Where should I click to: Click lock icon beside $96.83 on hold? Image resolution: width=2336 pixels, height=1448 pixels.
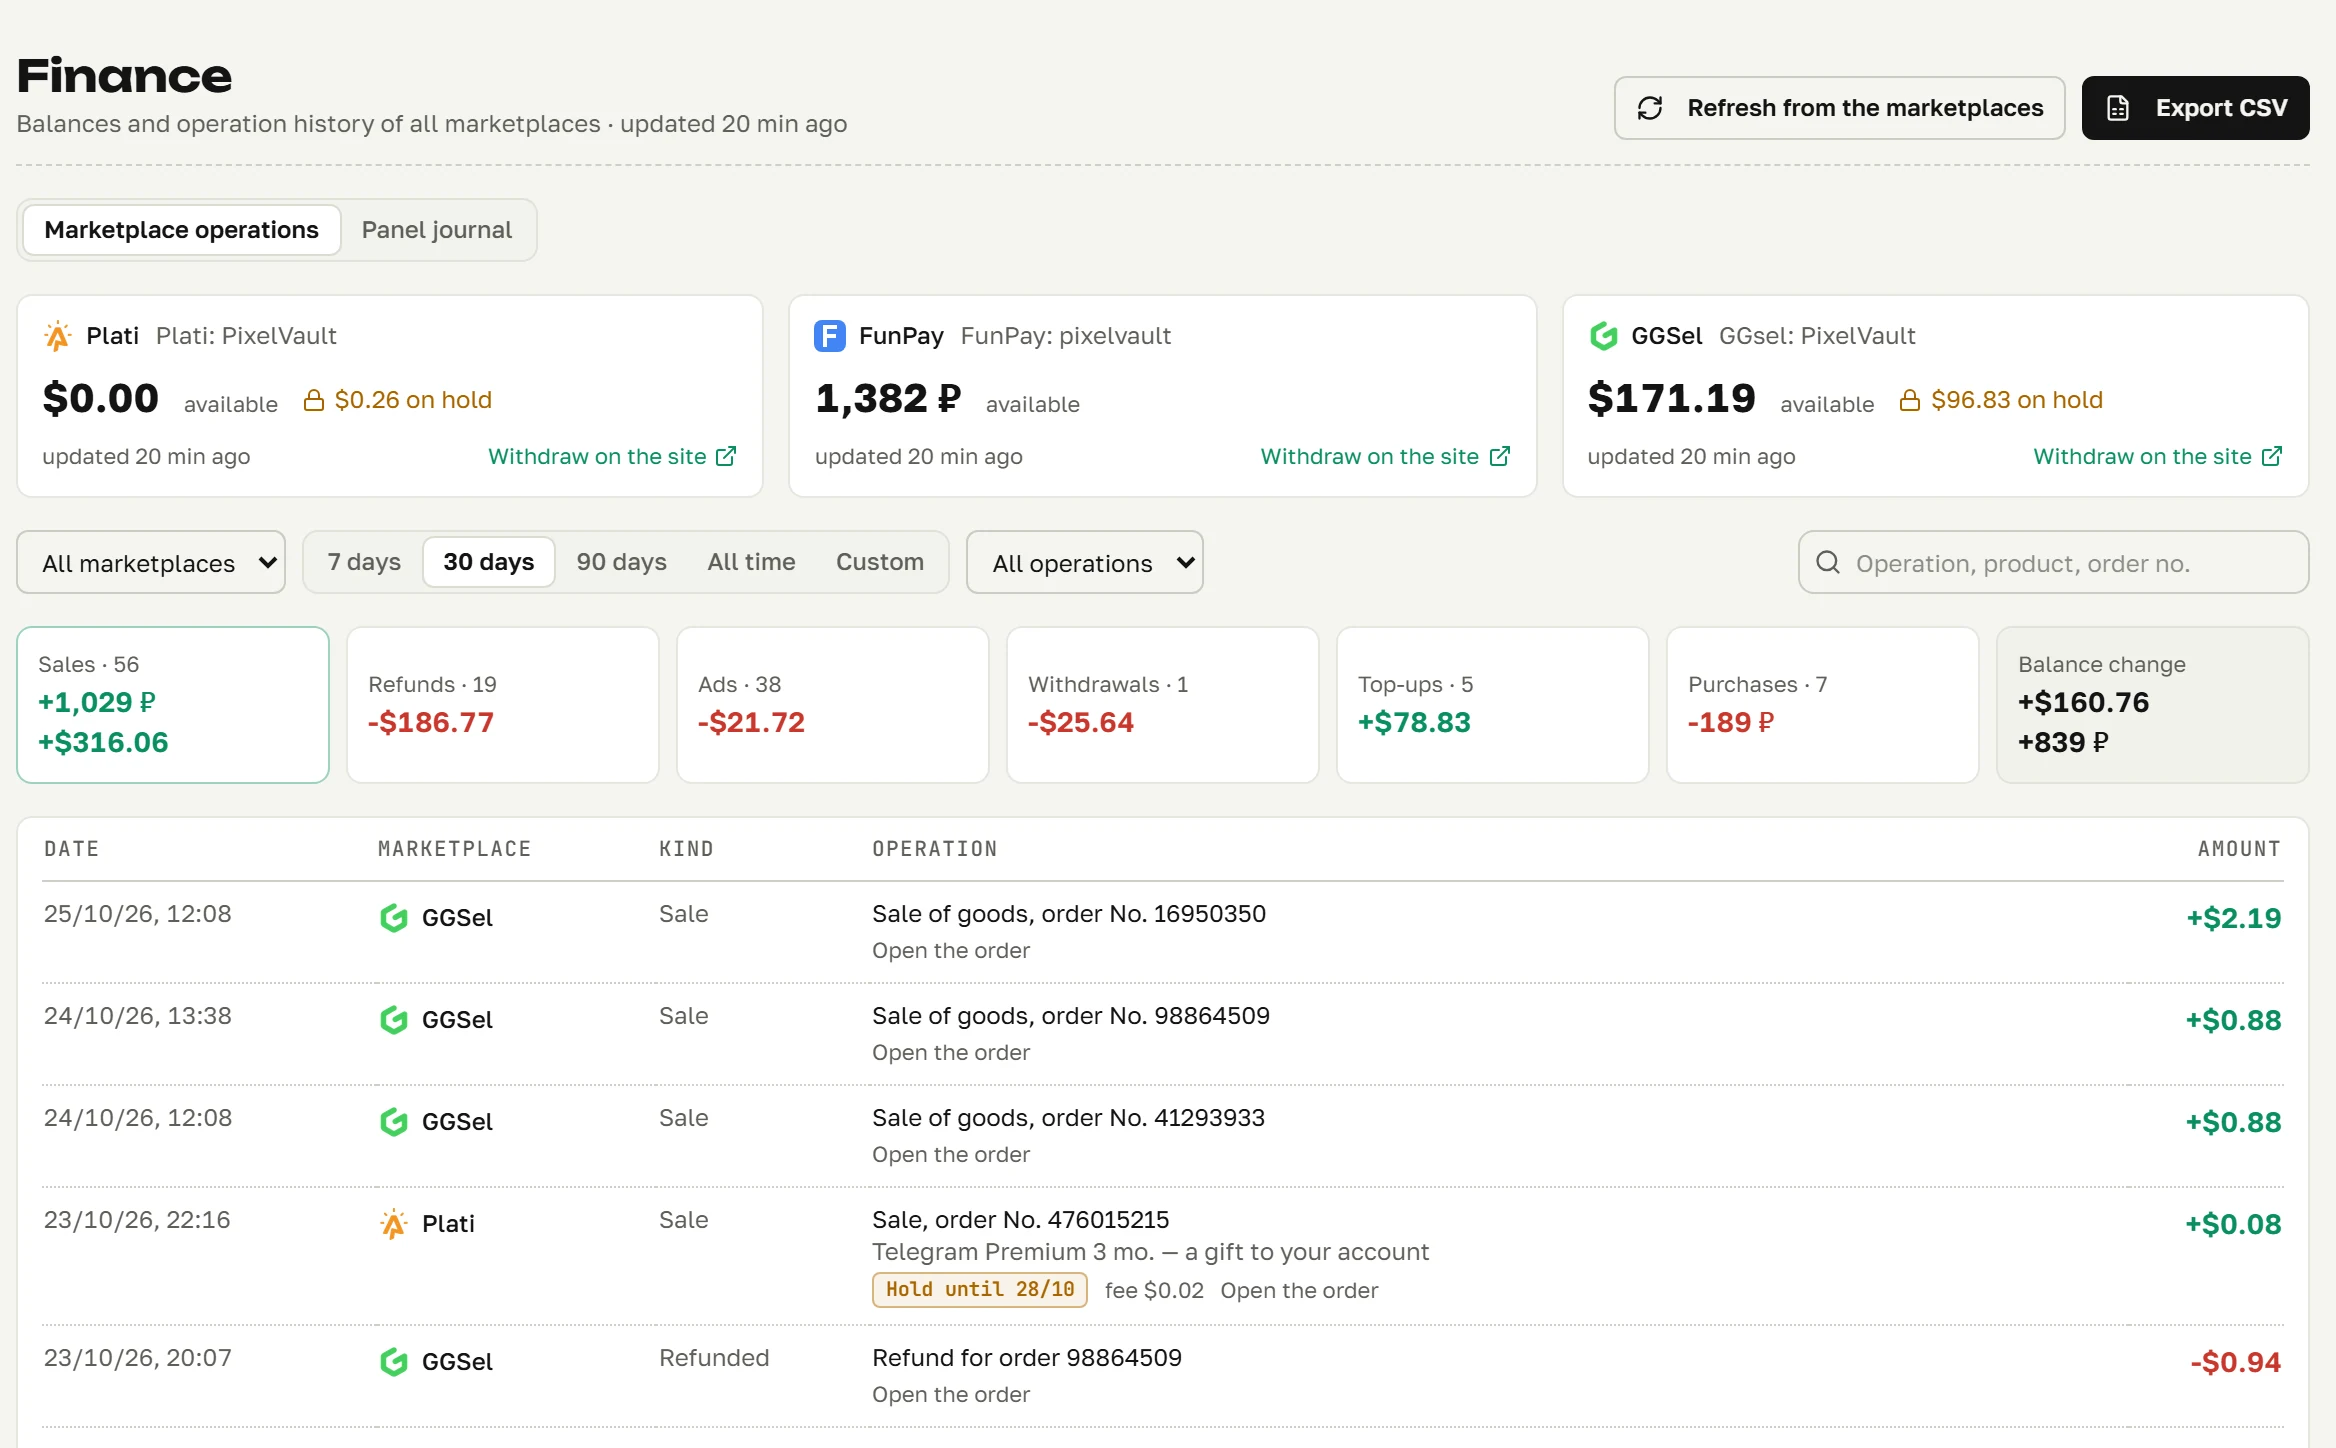[x=1910, y=400]
